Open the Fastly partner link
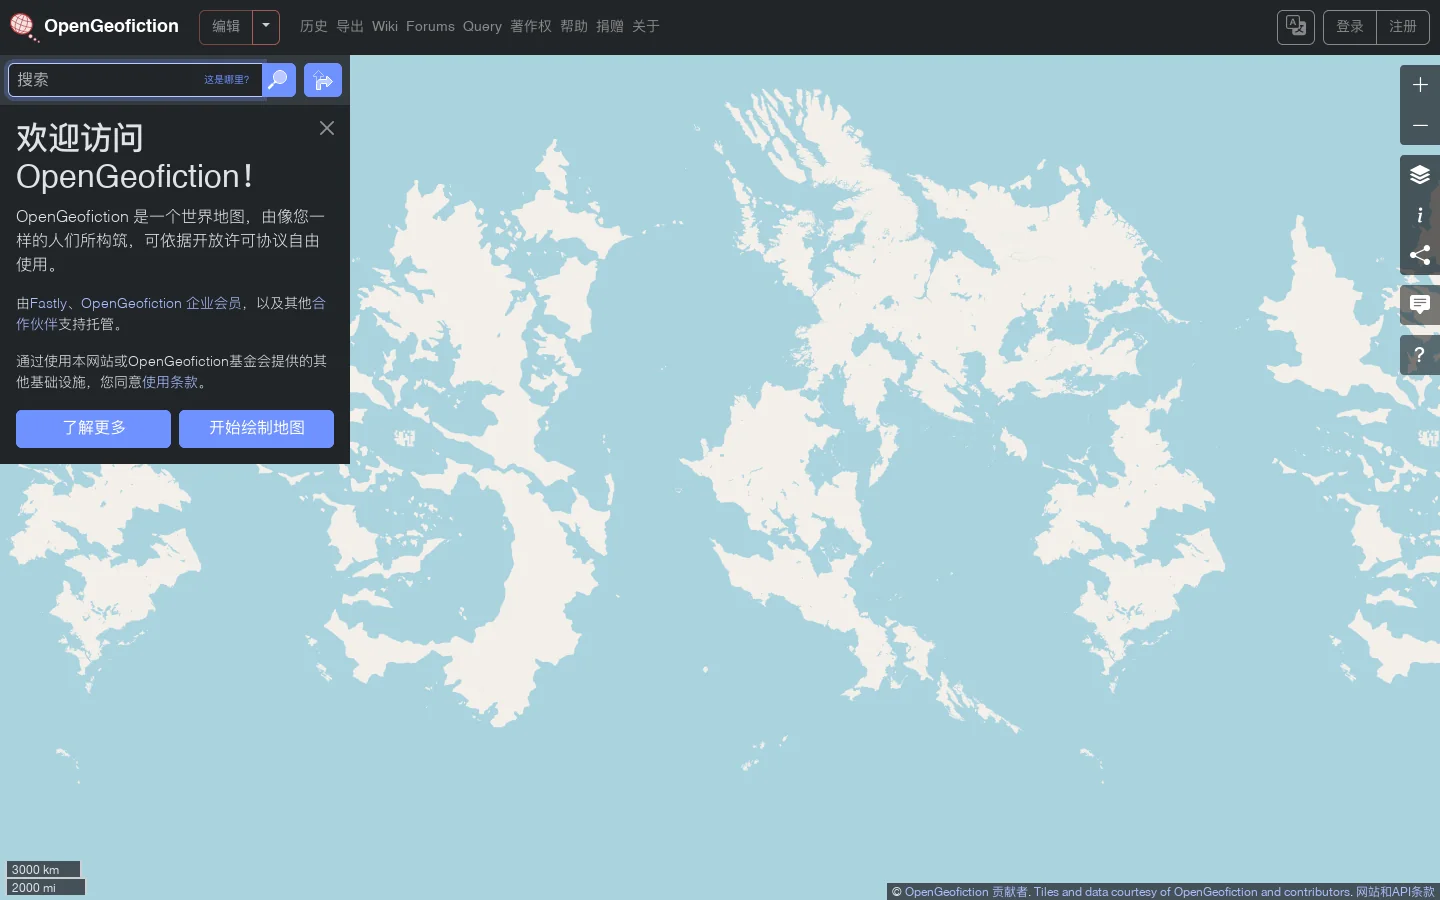The width and height of the screenshot is (1440, 900). (48, 303)
